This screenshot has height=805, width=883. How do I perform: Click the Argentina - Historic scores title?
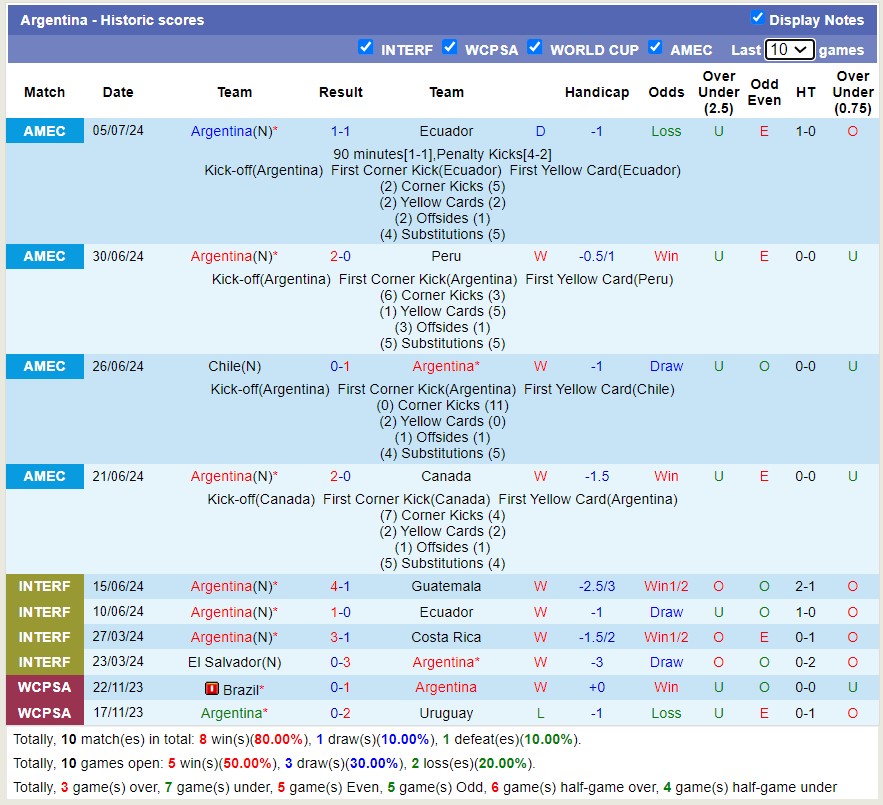point(112,20)
